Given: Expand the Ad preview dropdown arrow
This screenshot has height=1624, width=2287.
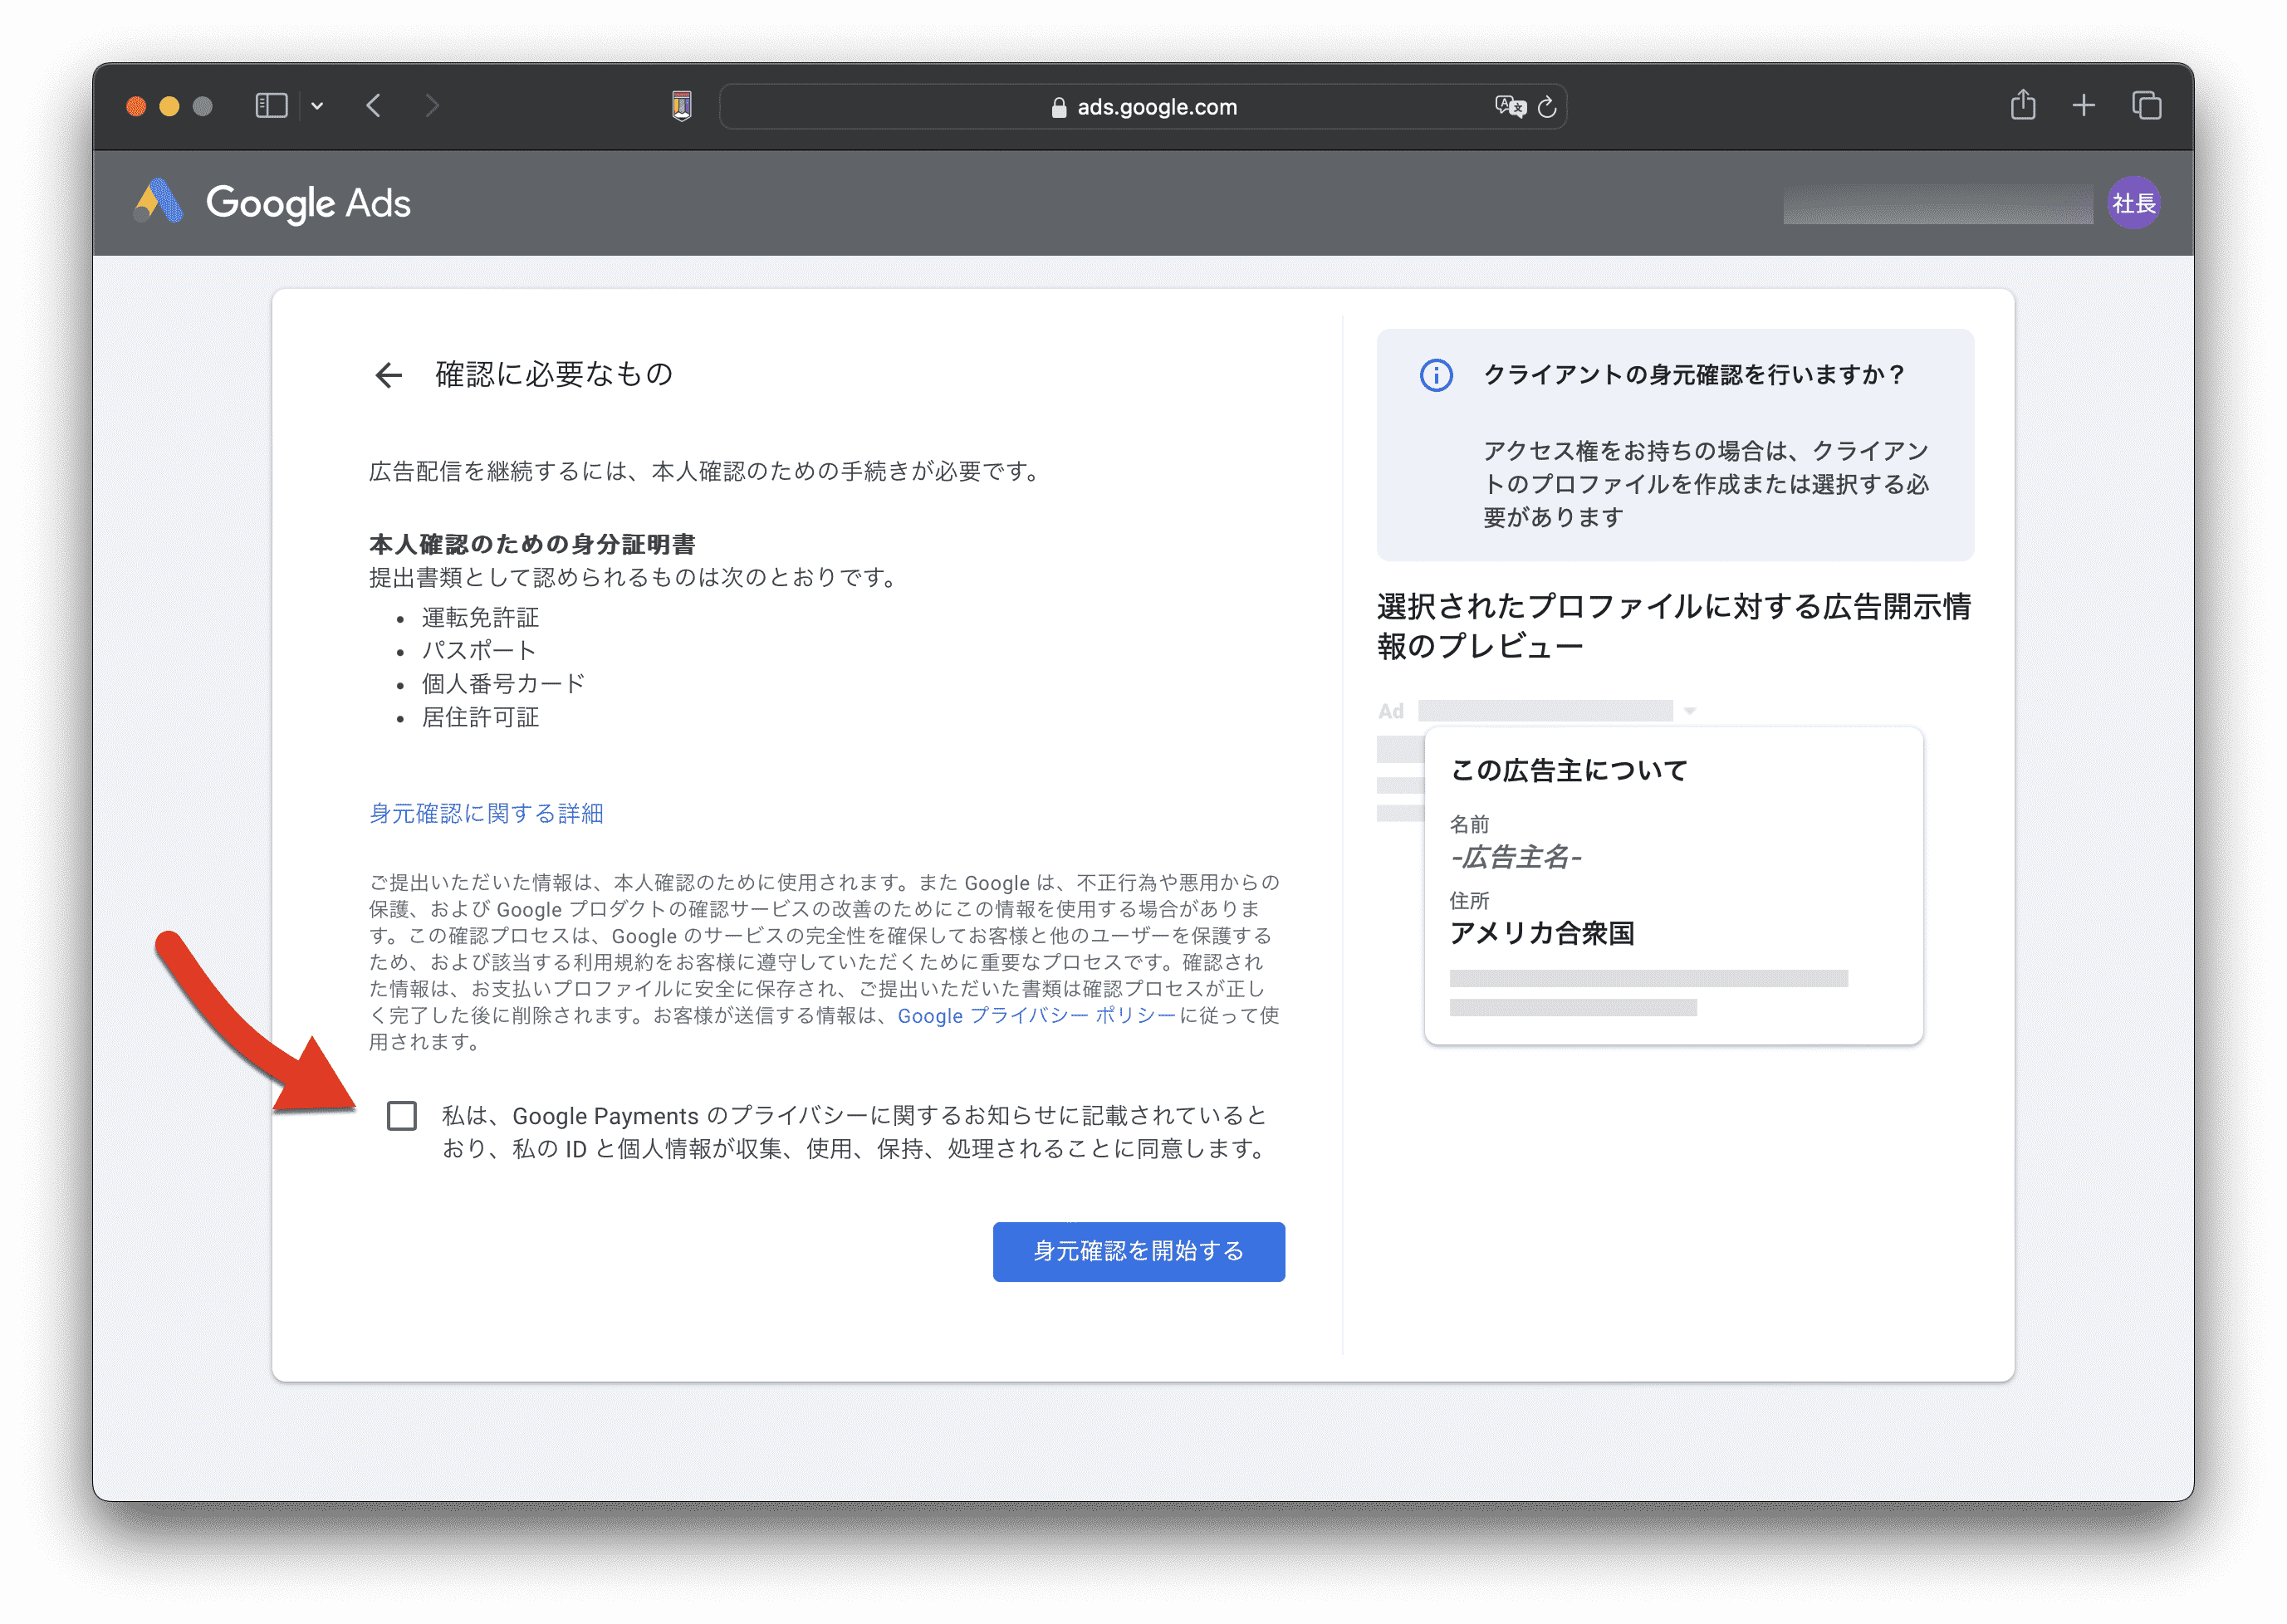Looking at the screenshot, I should pos(1689,711).
